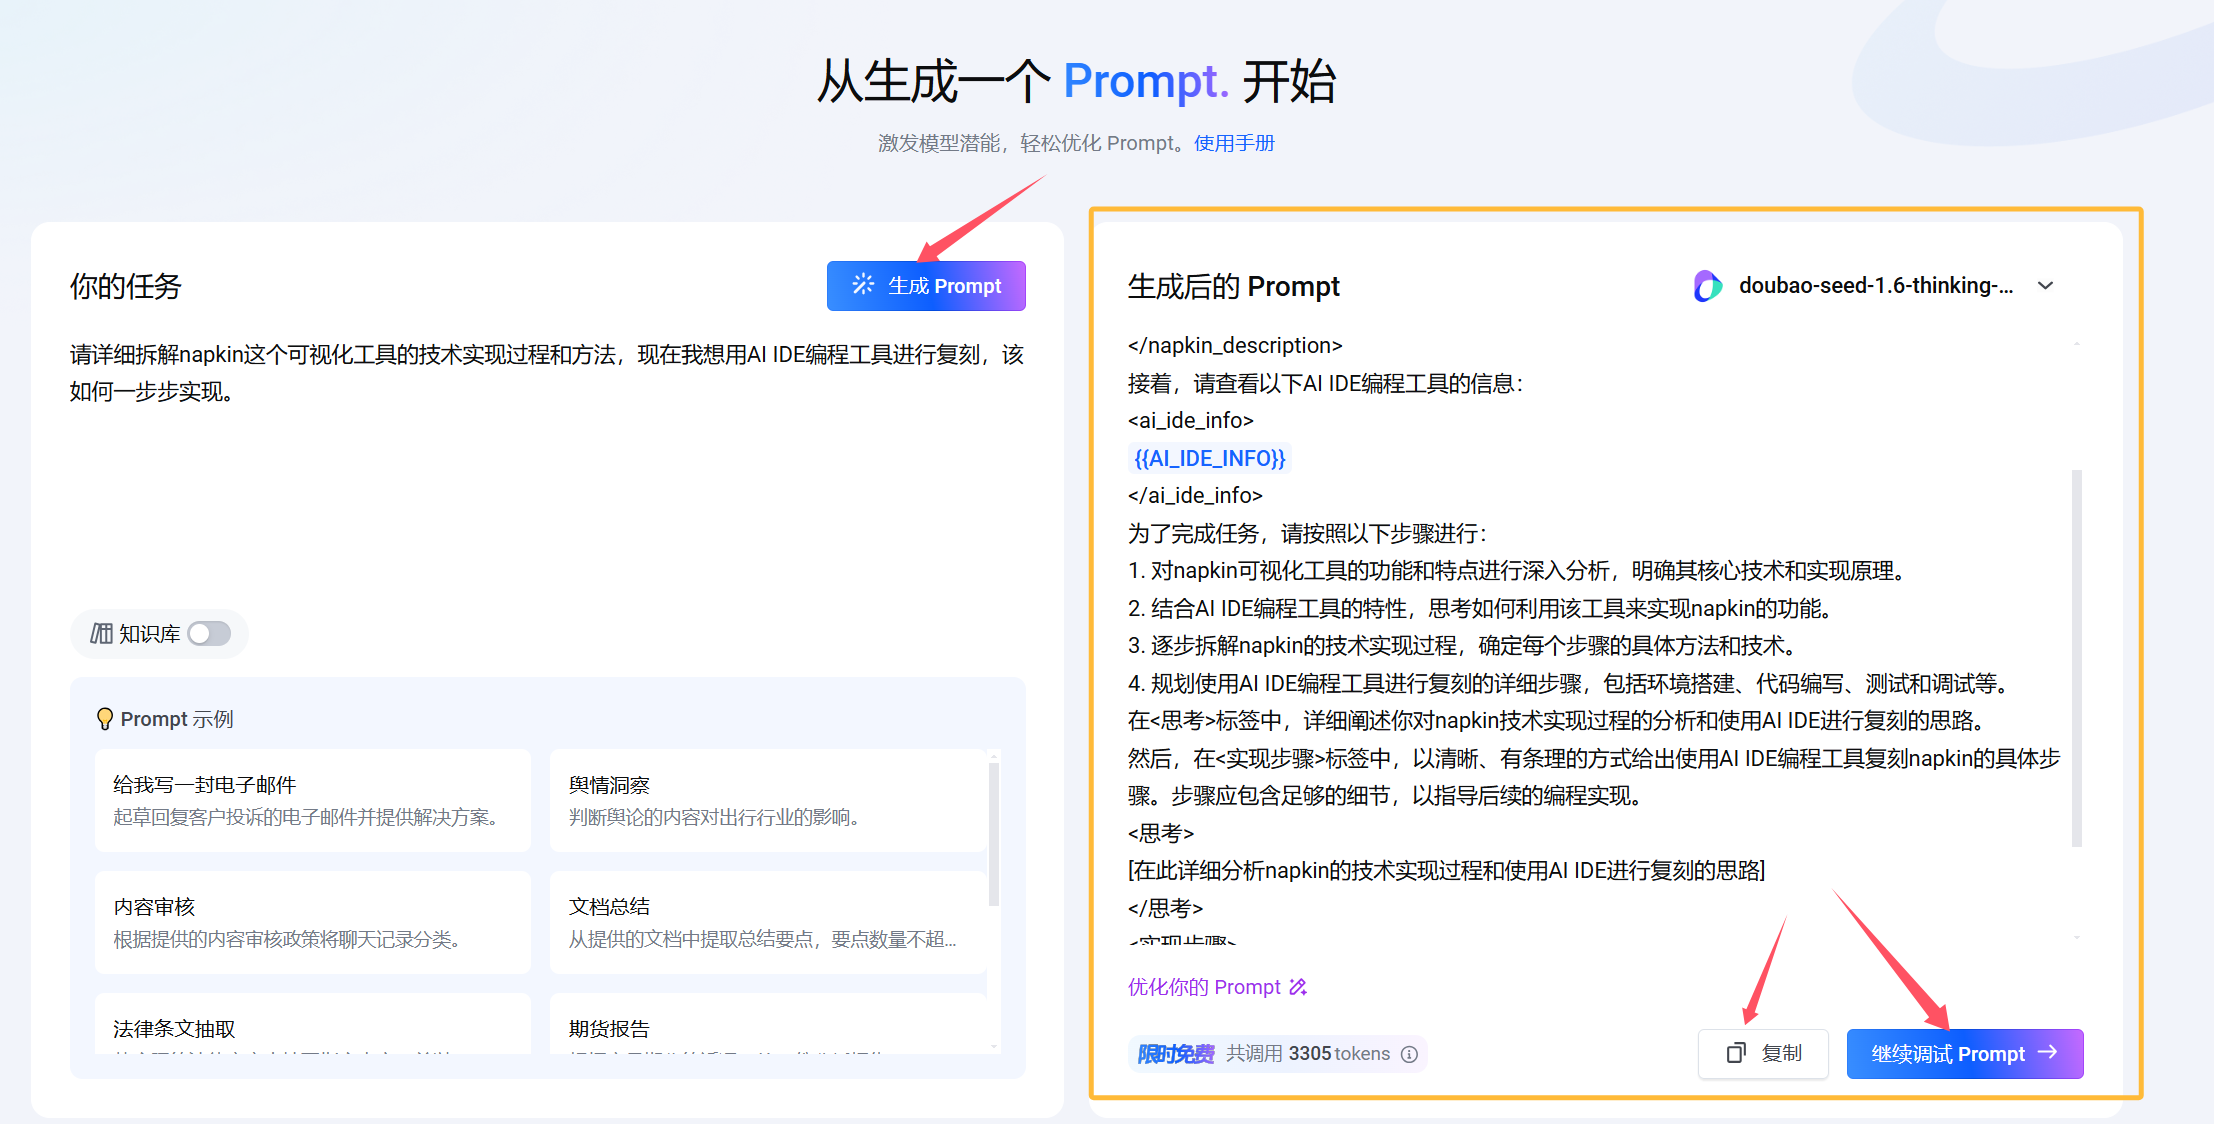2214x1124 pixels.
Task: Click the 生成 Prompt sparkle button
Action: pyautogui.click(x=925, y=286)
